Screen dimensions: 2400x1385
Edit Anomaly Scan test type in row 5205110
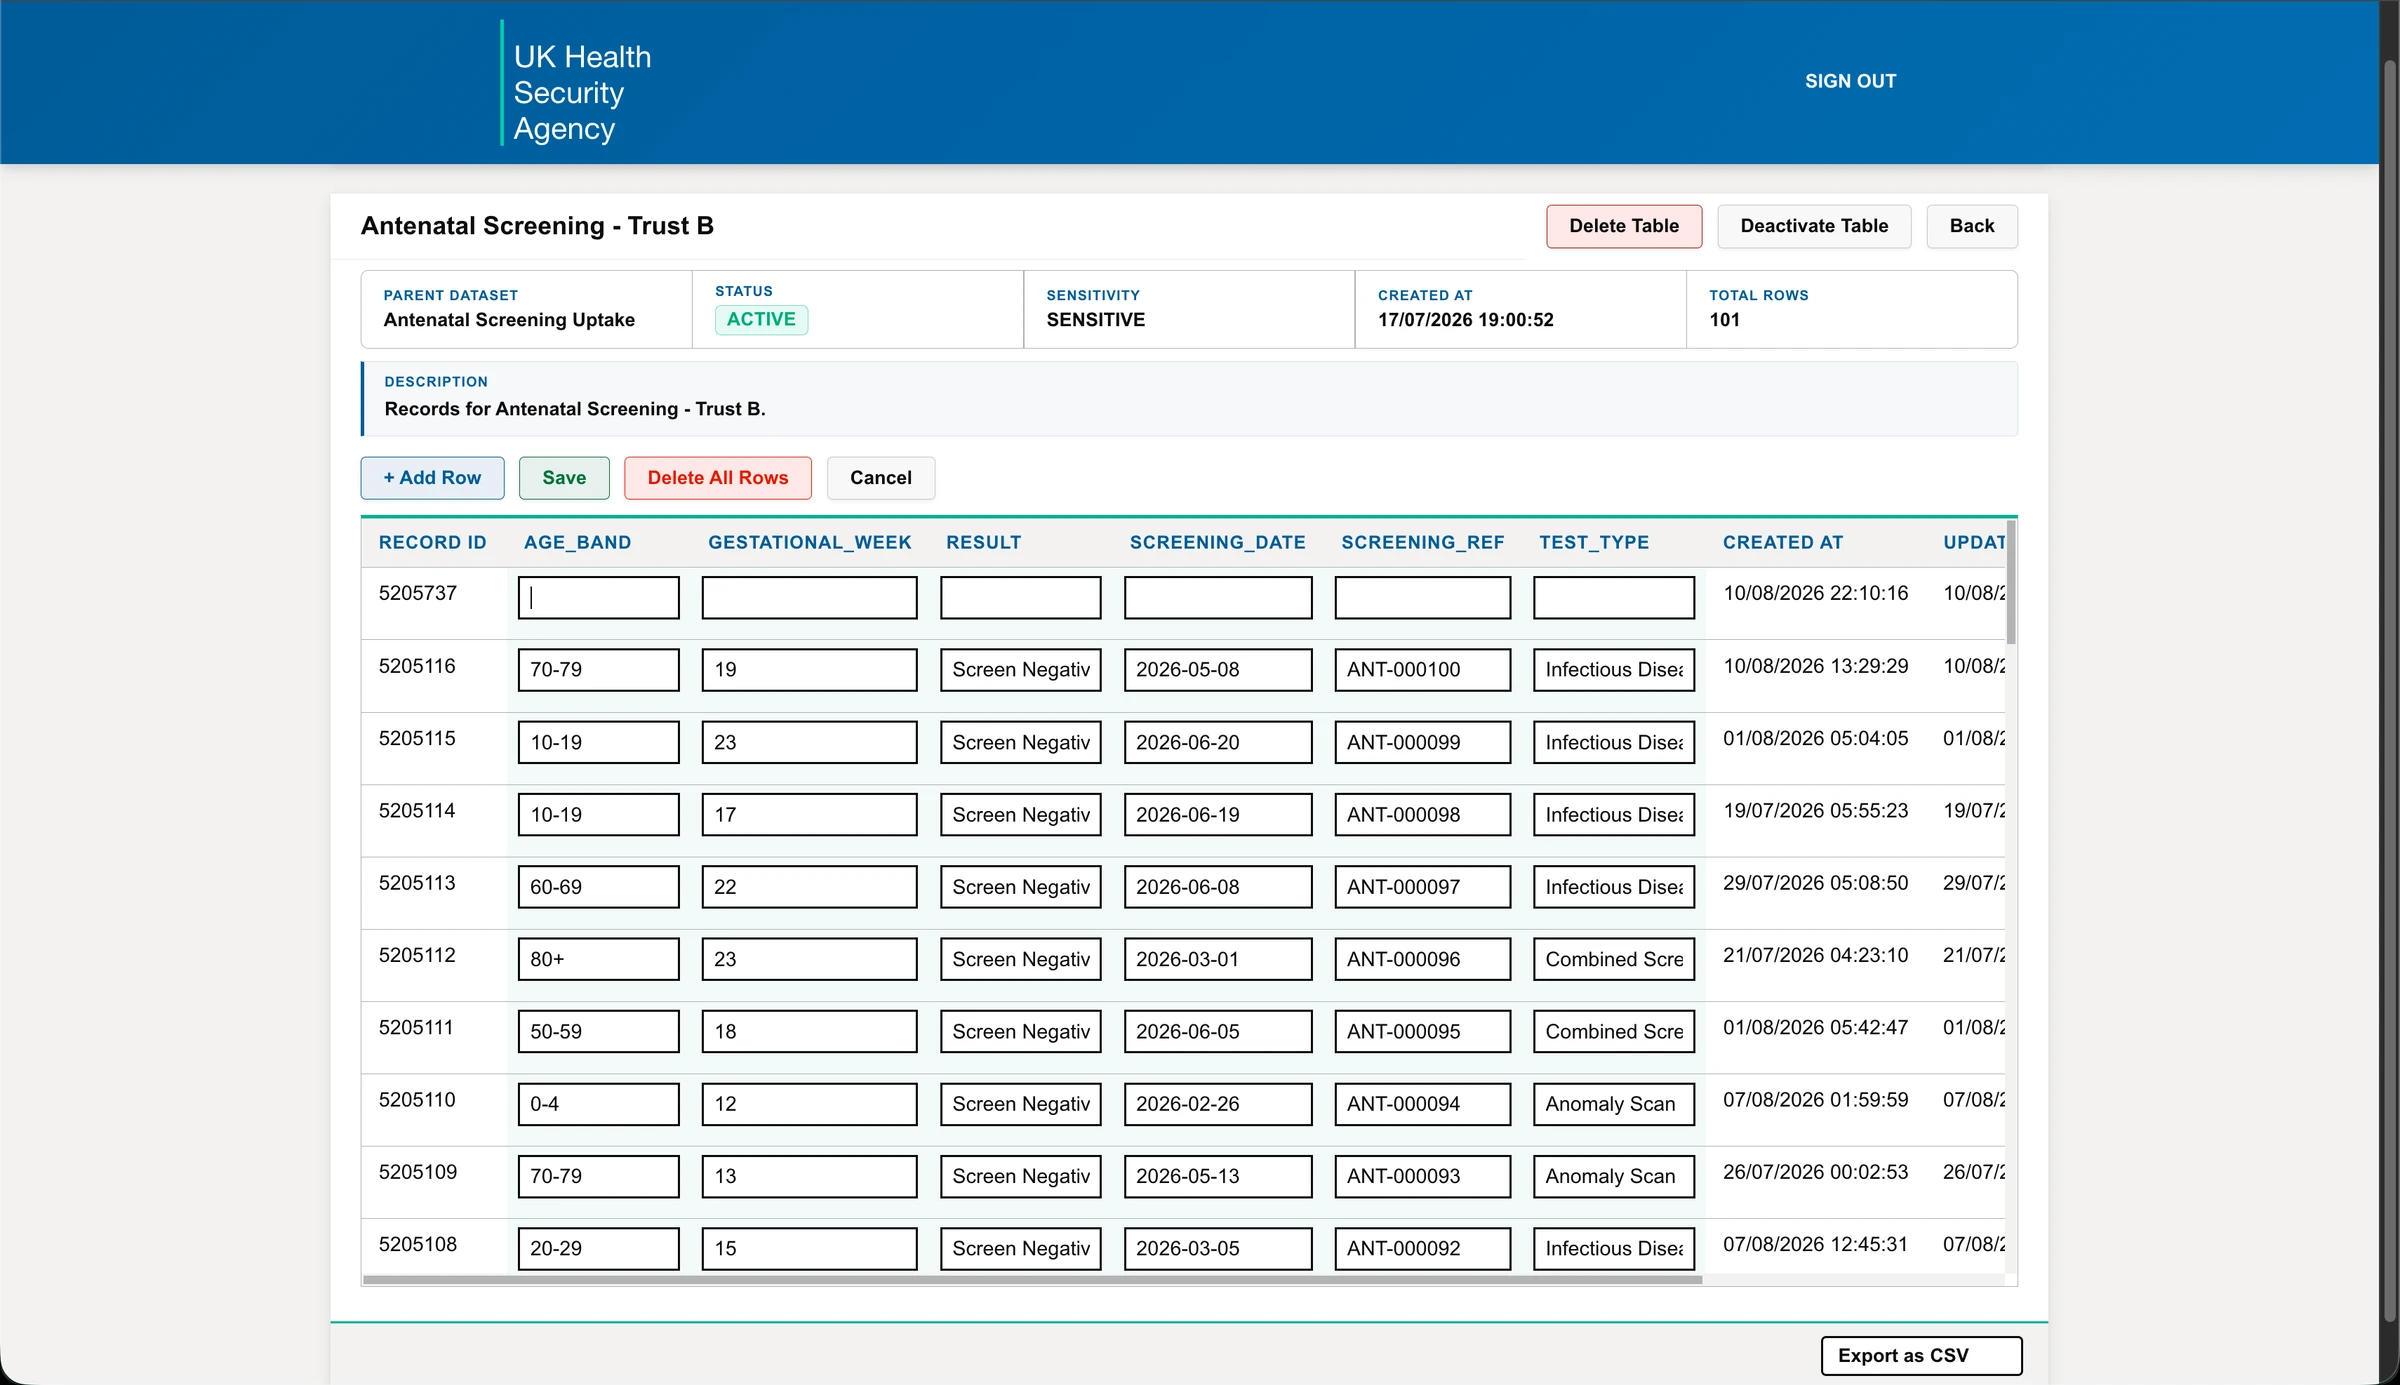point(1614,1104)
